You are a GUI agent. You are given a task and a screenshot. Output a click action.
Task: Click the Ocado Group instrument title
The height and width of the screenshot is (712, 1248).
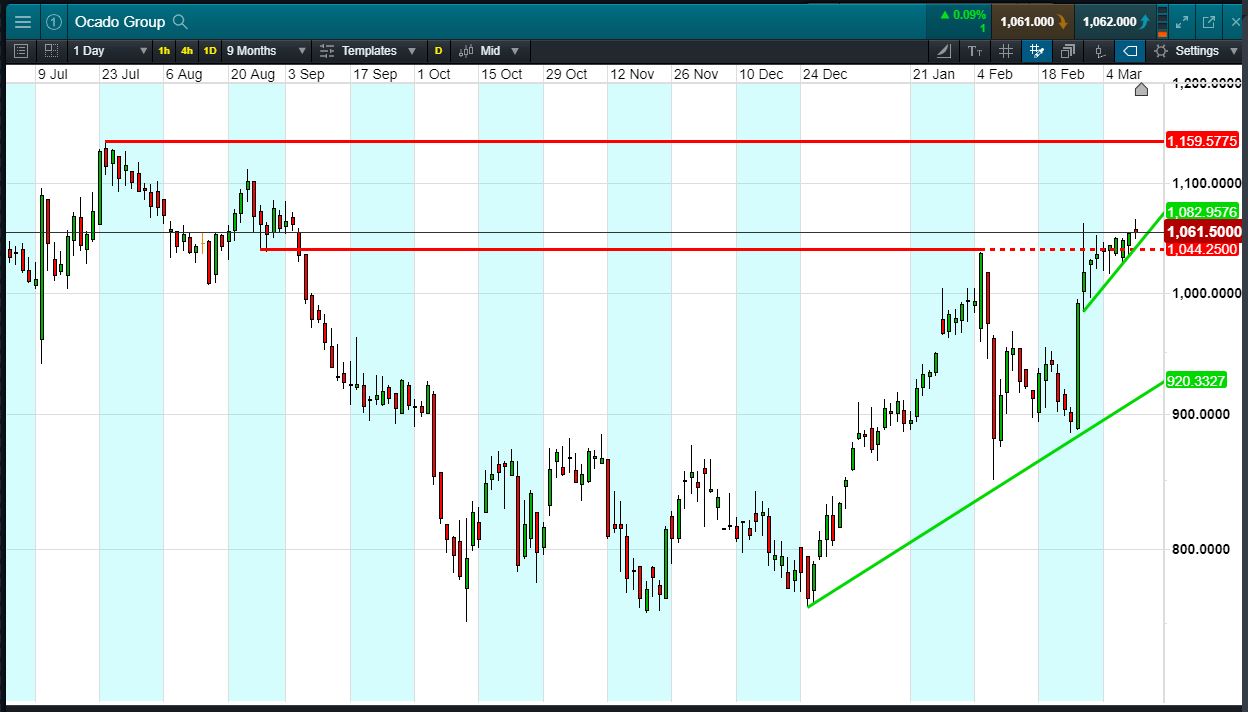click(120, 21)
